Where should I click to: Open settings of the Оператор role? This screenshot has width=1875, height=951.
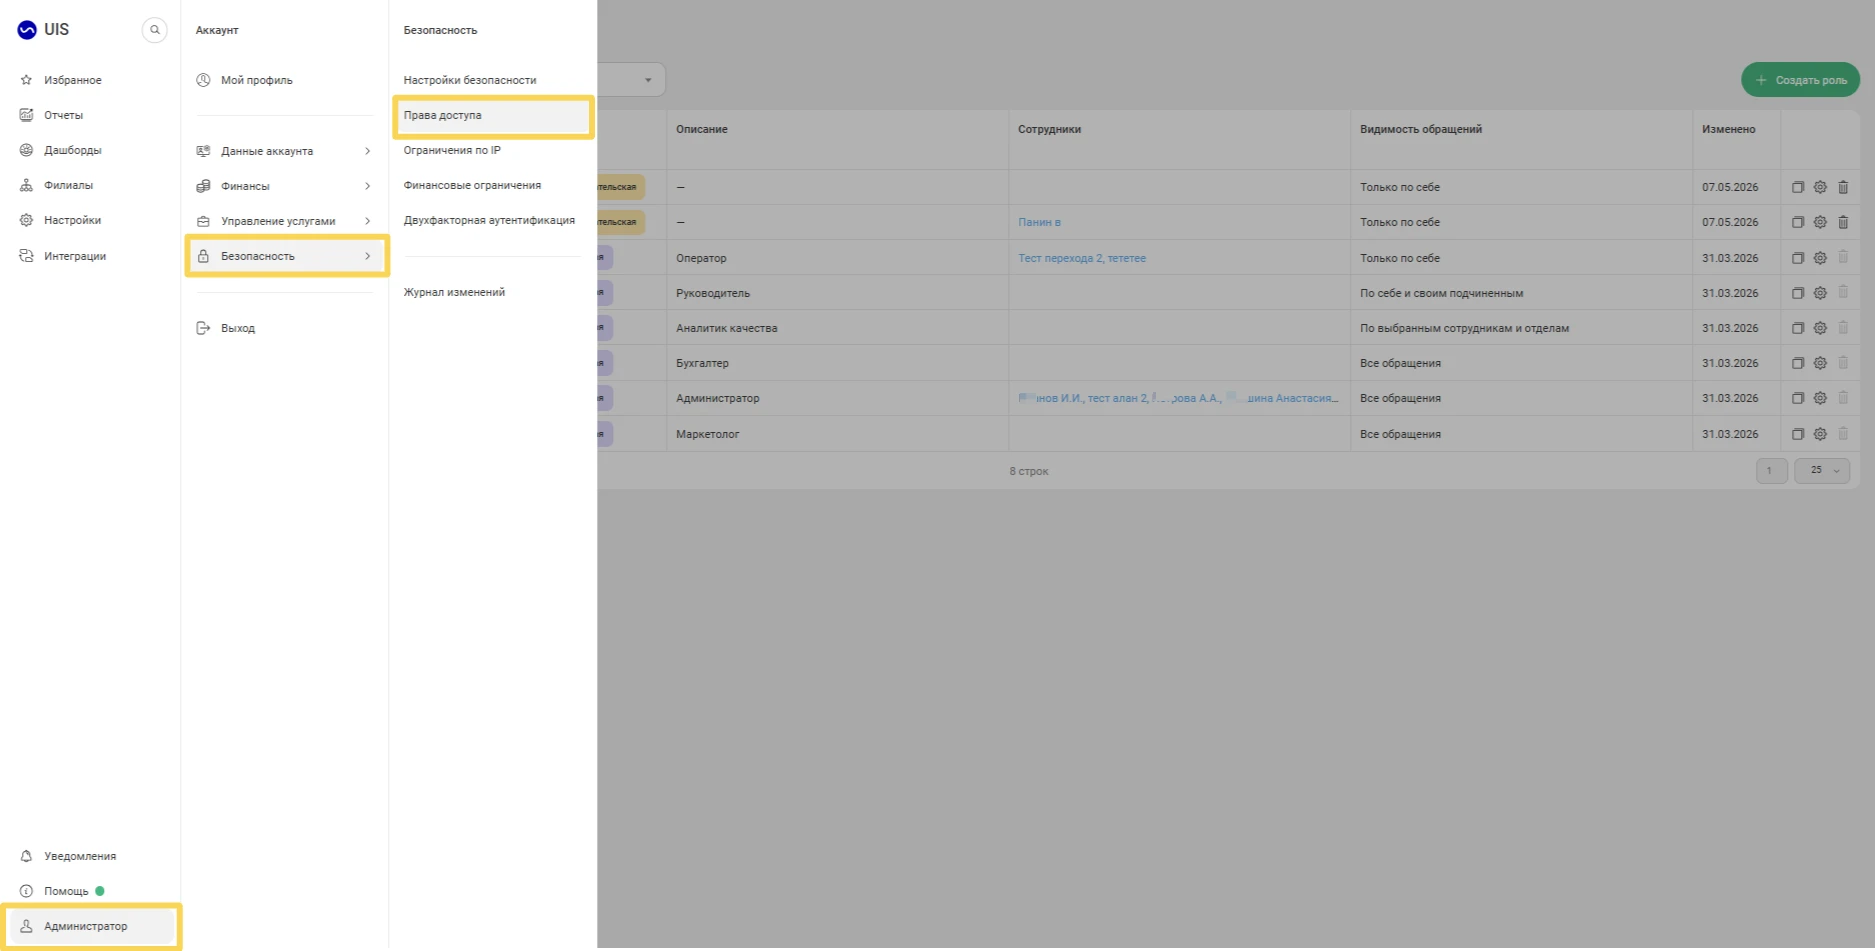pyautogui.click(x=1820, y=258)
